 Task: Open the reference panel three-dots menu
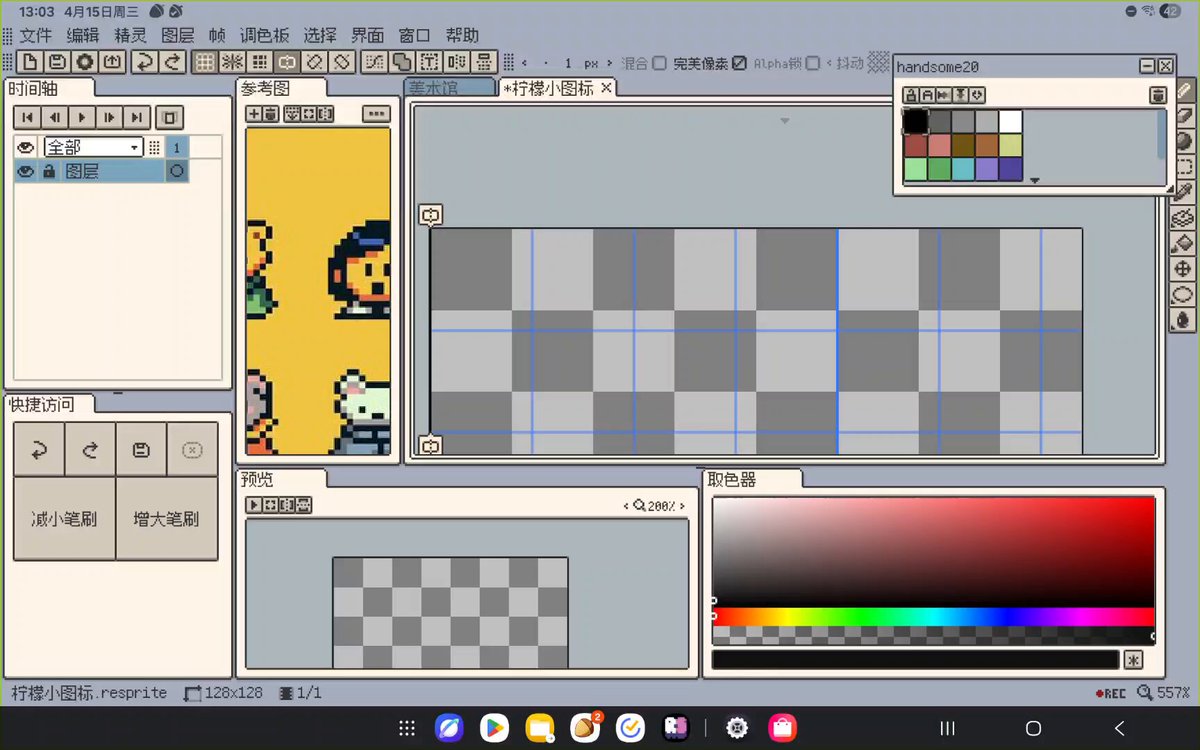tap(376, 114)
